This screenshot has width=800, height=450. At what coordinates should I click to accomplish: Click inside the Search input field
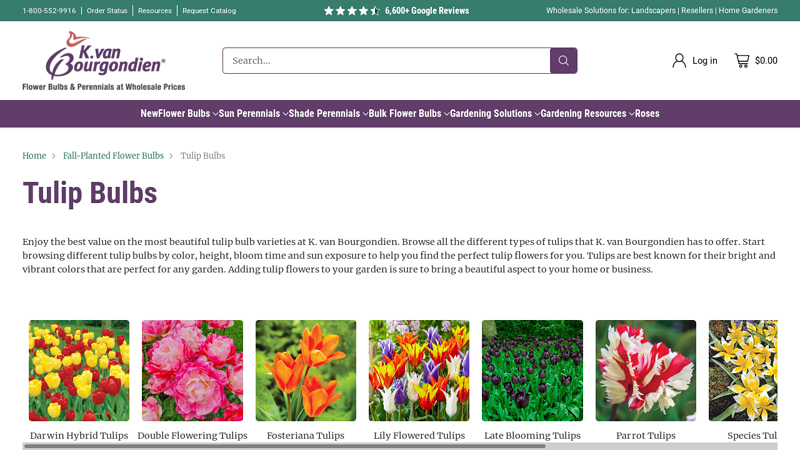click(386, 61)
